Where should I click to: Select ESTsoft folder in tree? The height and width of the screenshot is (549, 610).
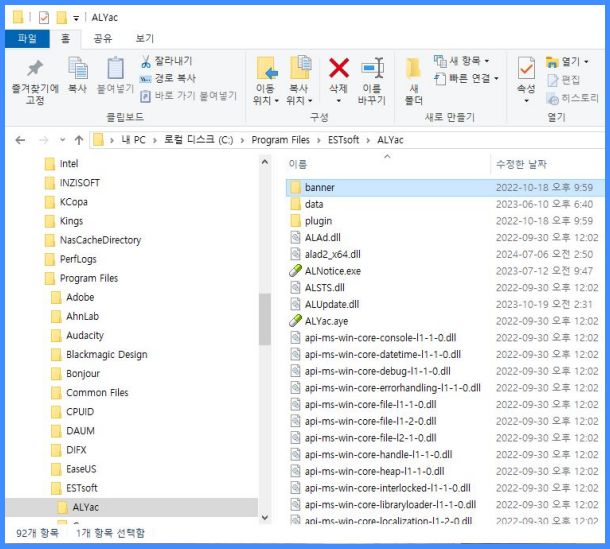pyautogui.click(x=82, y=488)
